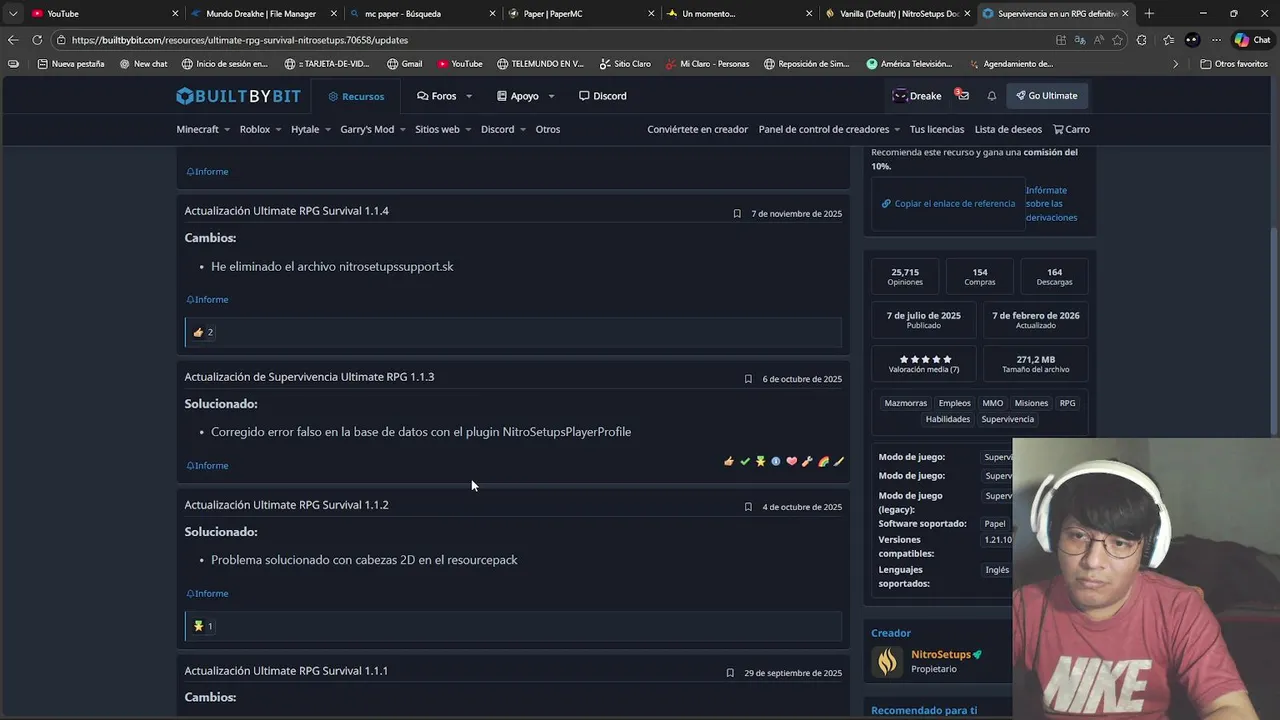This screenshot has height=720, width=1280.
Task: Bookmark the 1.1.1 update from 29 de septiembre
Action: pos(730,673)
